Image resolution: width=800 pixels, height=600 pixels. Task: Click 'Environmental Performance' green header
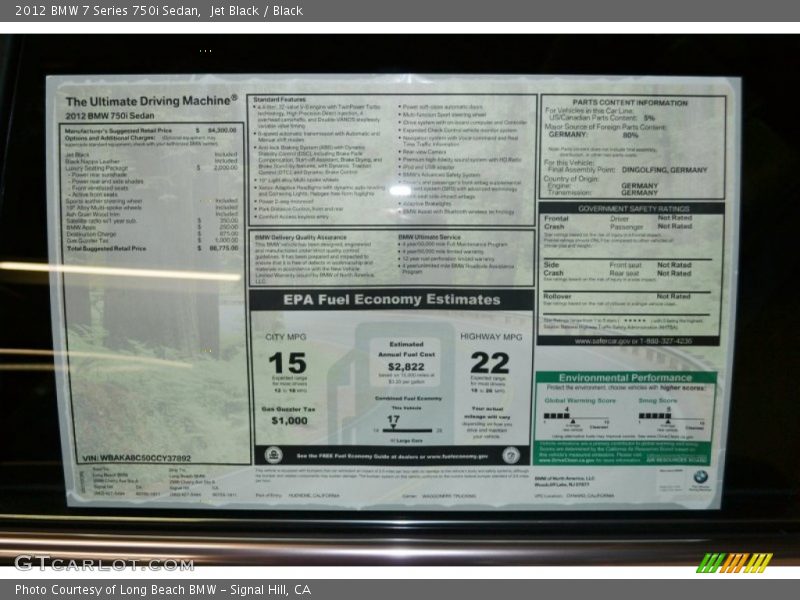625,378
